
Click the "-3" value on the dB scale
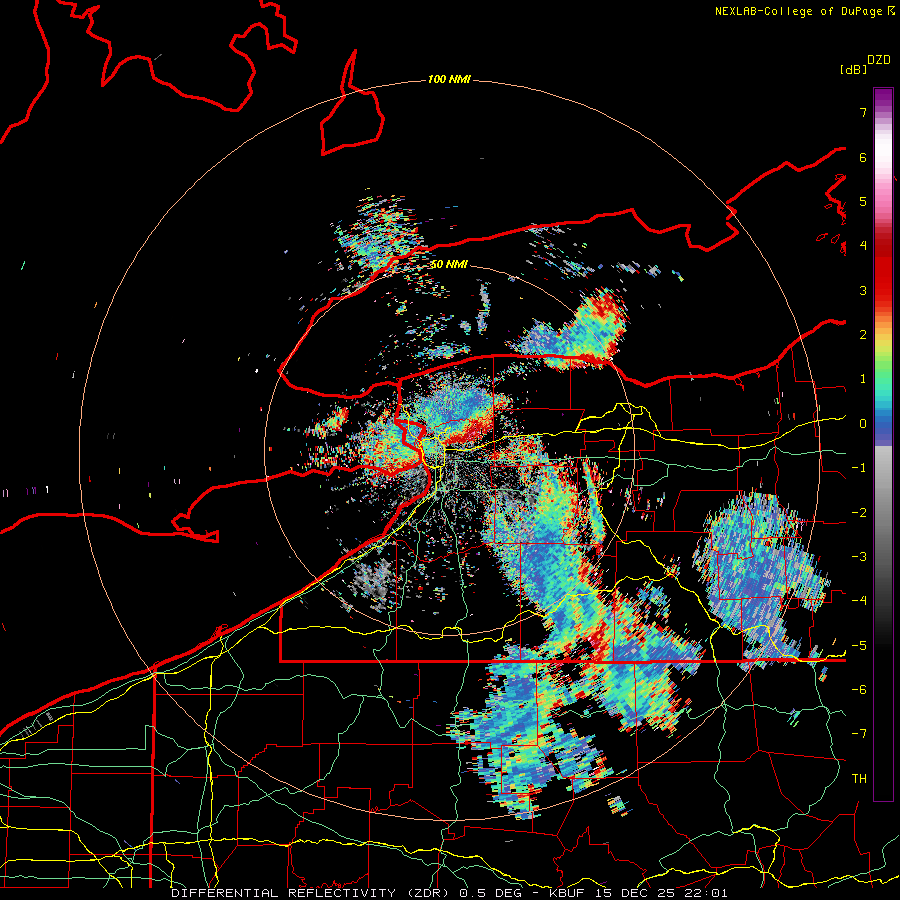point(859,557)
